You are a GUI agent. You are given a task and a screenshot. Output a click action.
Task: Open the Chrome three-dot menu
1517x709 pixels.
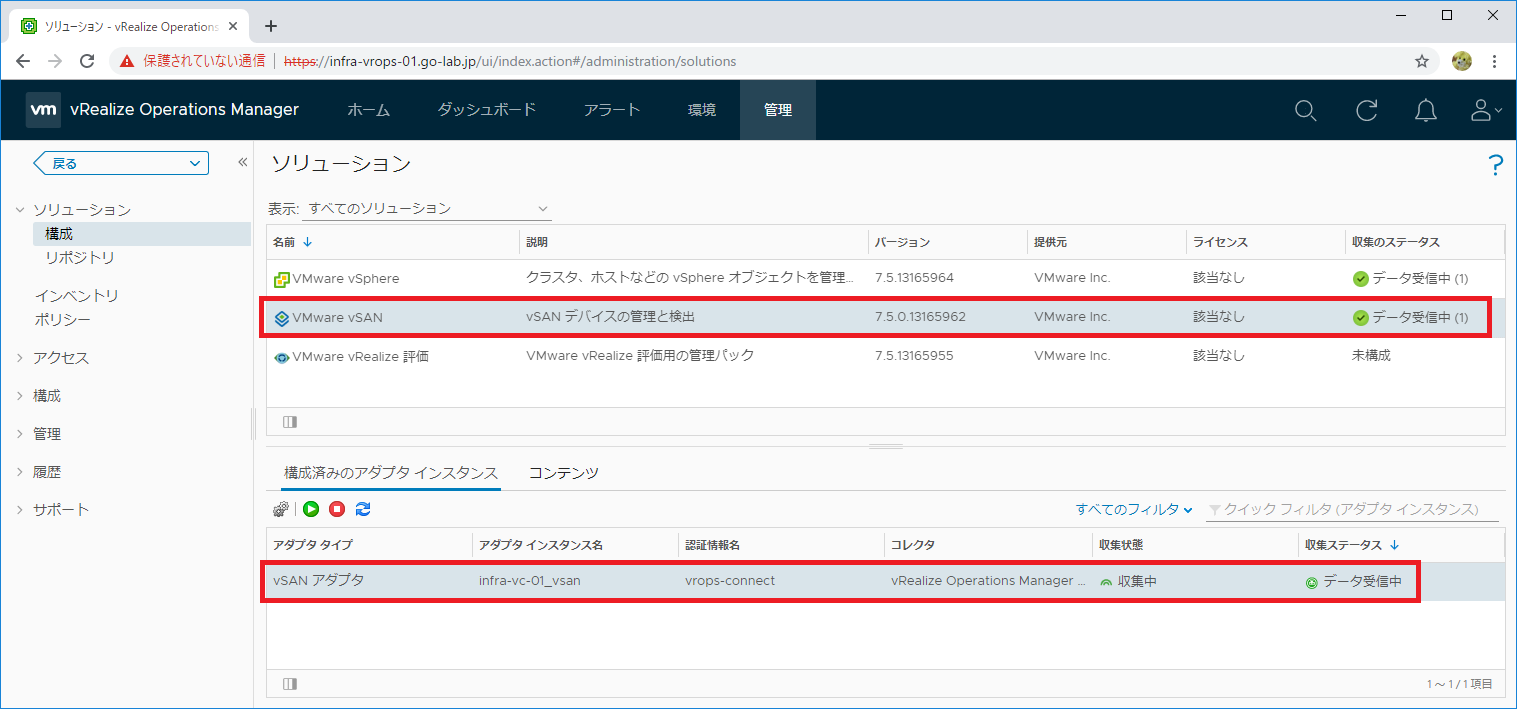click(1495, 61)
